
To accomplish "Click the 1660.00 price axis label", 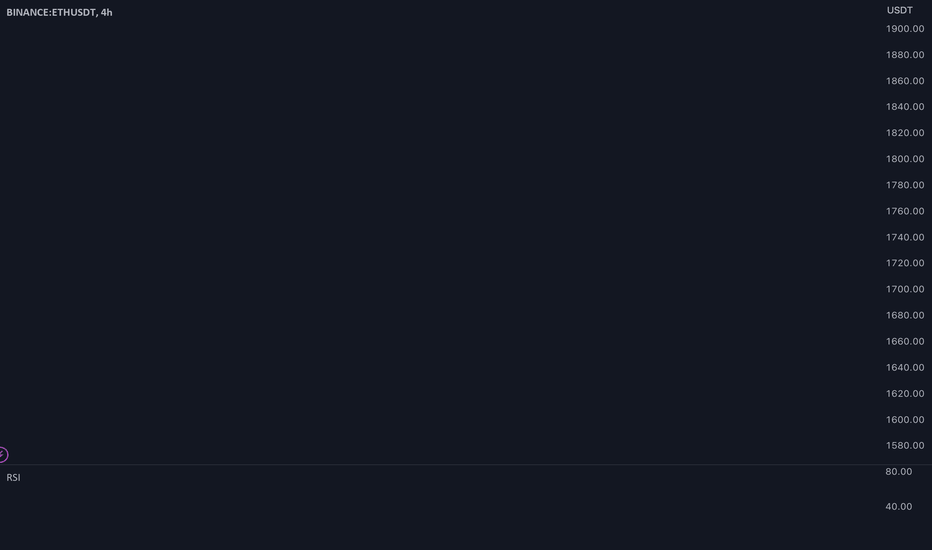I will (905, 341).
